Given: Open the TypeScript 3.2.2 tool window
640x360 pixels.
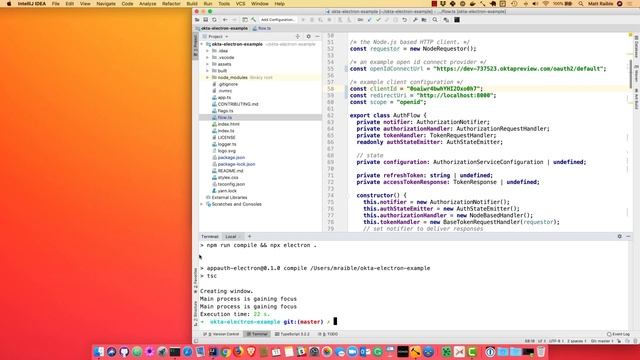Looking at the screenshot, I should [x=292, y=334].
